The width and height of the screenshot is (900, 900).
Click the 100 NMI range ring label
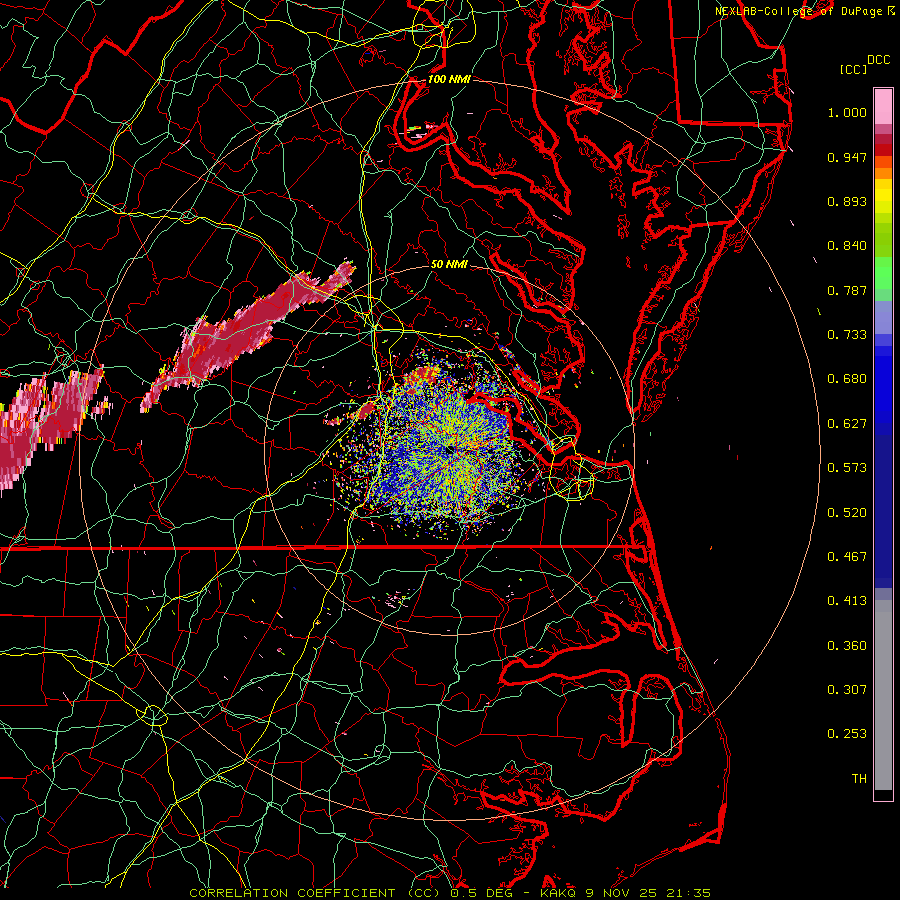pyautogui.click(x=449, y=79)
